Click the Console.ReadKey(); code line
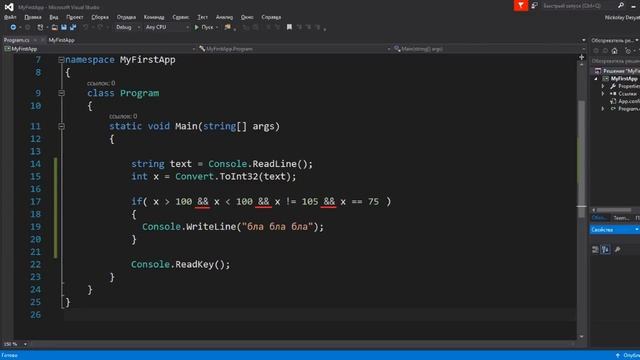The width and height of the screenshot is (640, 360). [x=180, y=264]
